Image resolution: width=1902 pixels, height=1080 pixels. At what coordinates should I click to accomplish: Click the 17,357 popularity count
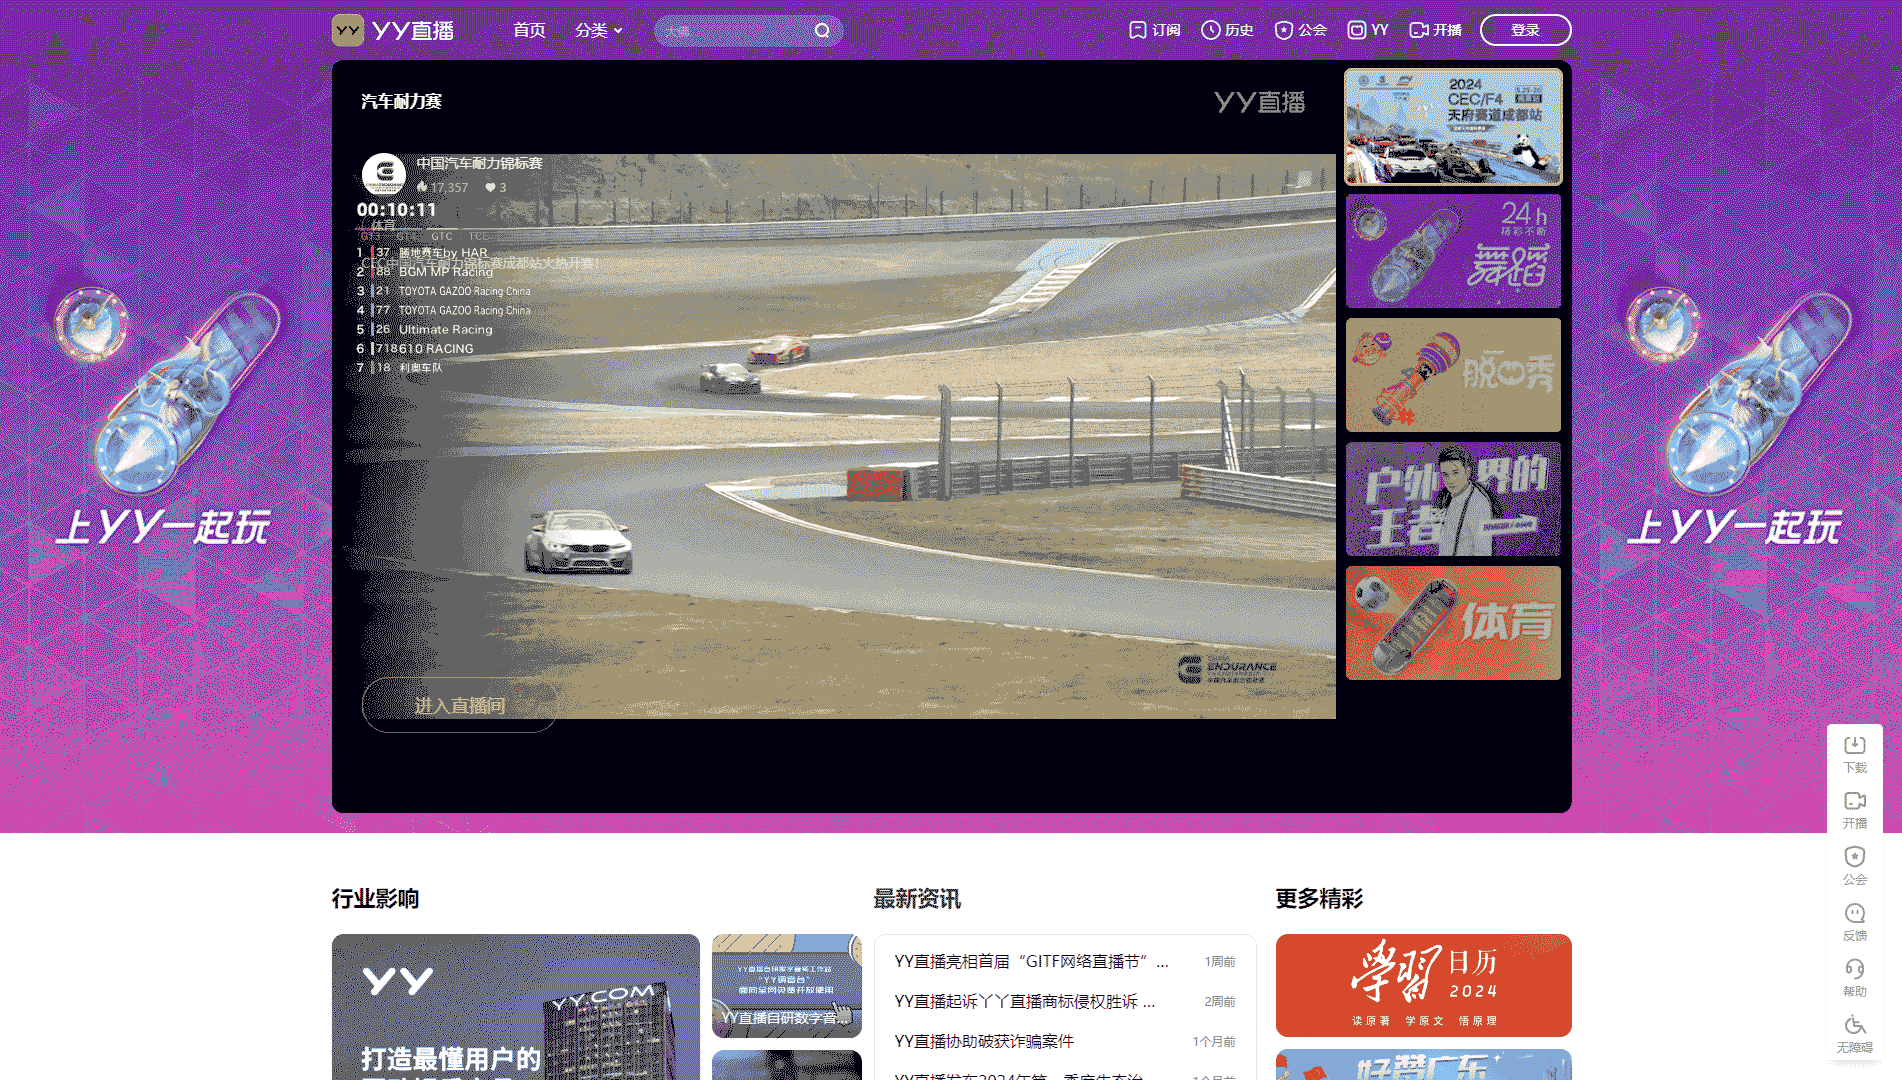point(449,187)
